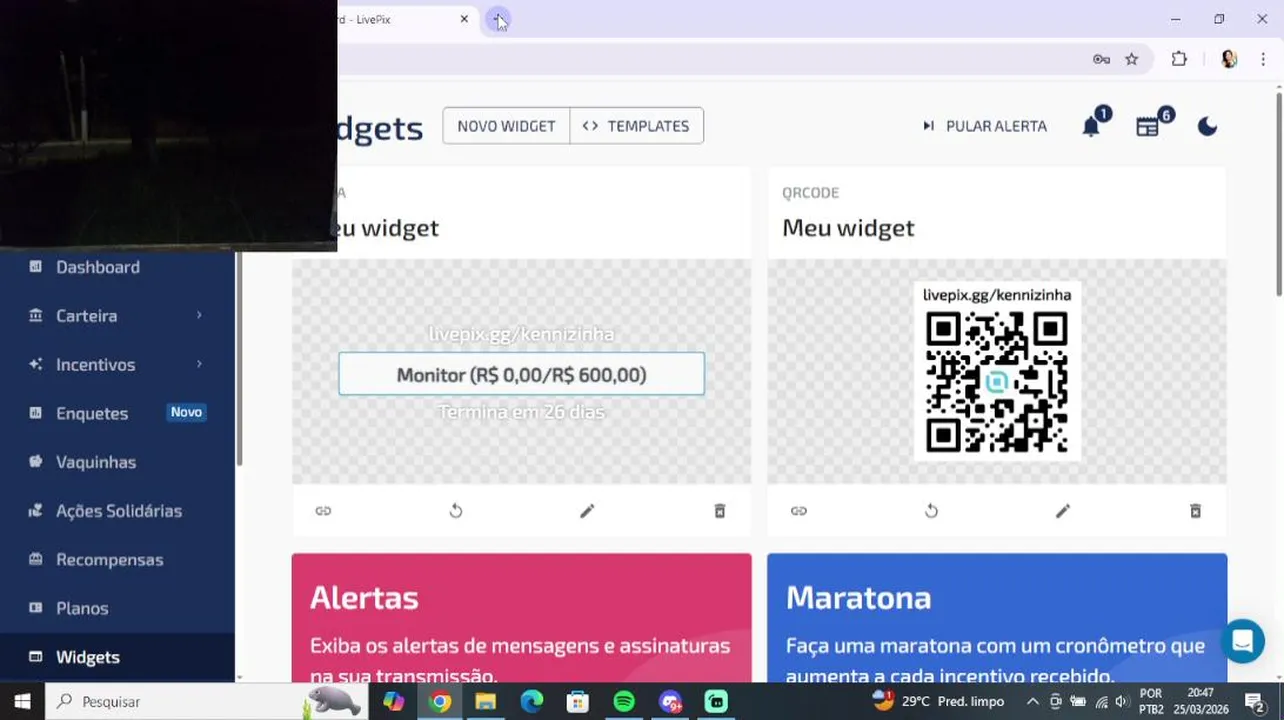Viewport: 1284px width, 720px height.
Task: Click the Monitor goal progress bar
Action: pyautogui.click(x=521, y=374)
